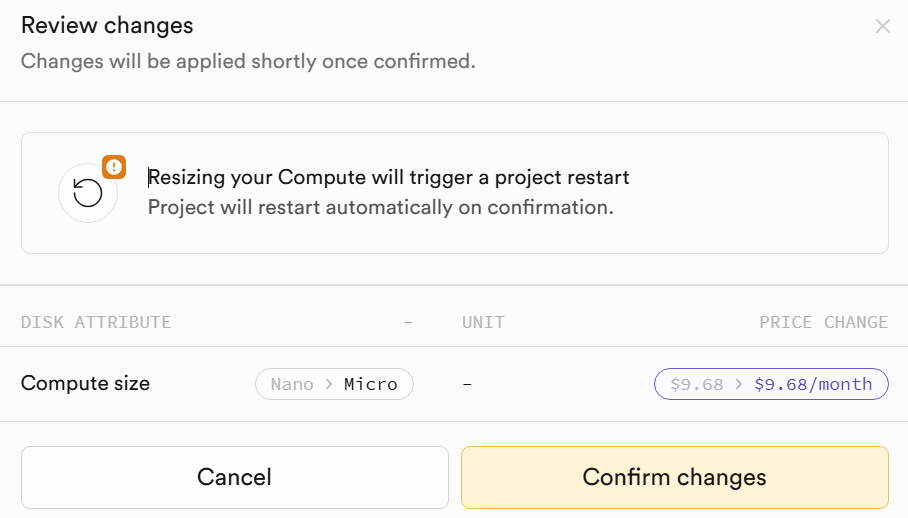Screen dimensions: 908x518
Task: Confirm the compute changes
Action: (x=674, y=477)
